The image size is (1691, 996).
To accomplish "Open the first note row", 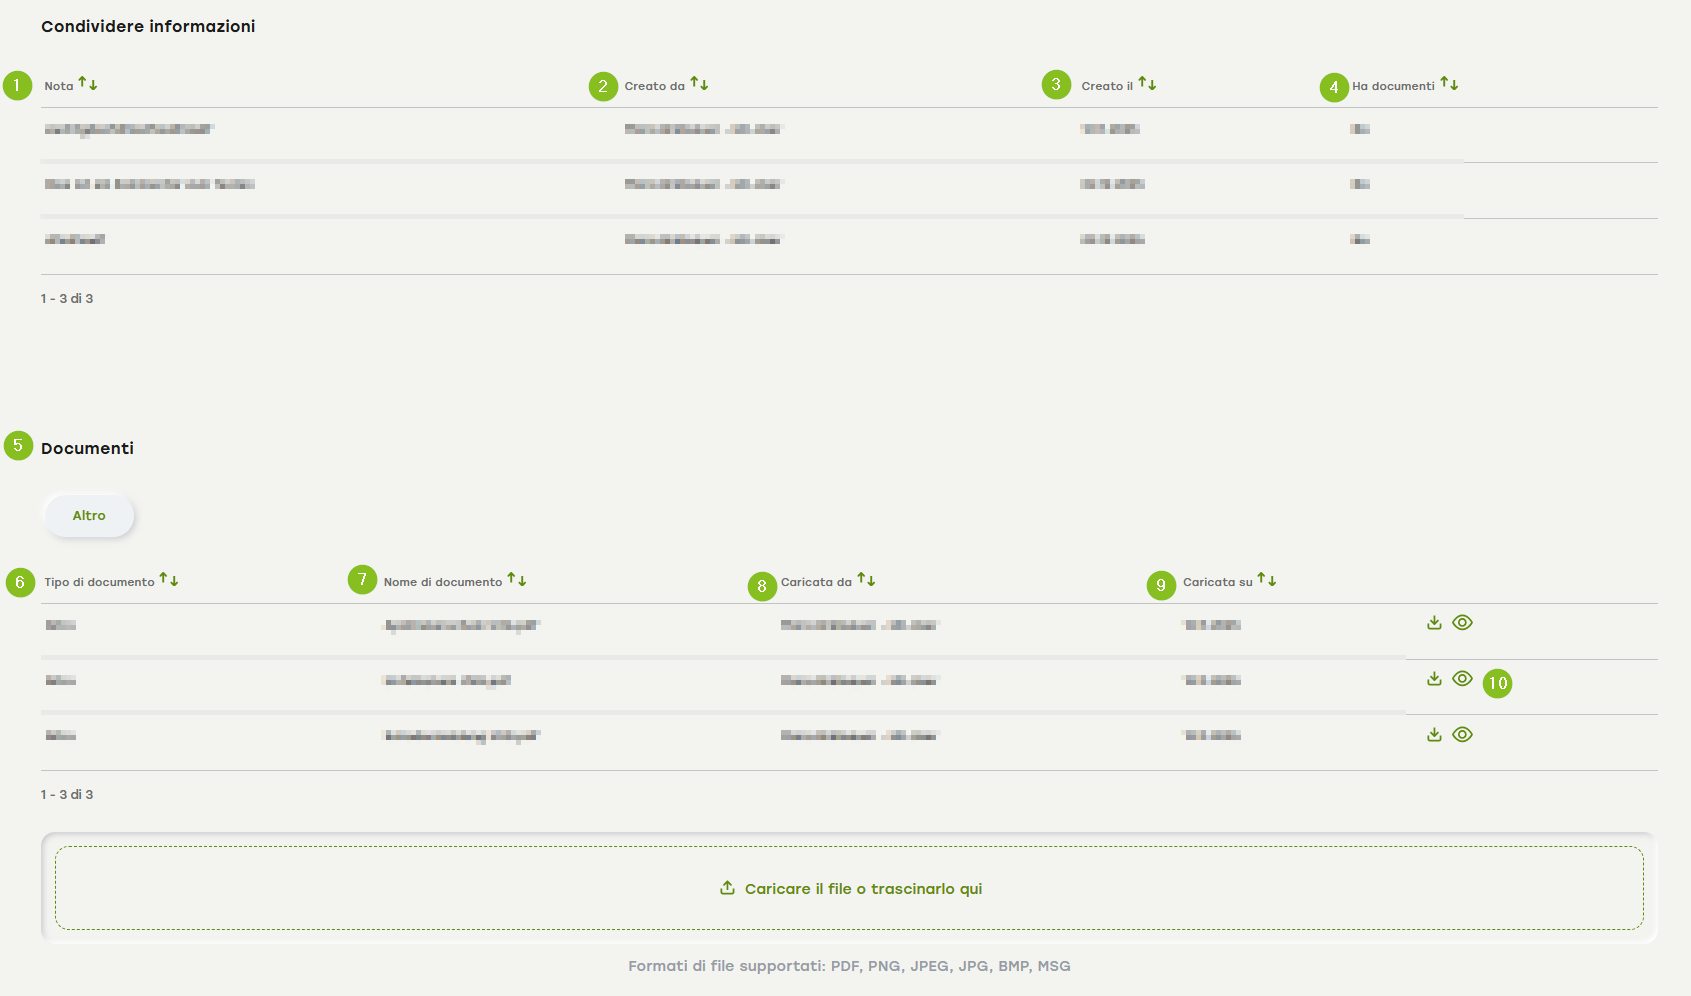I will tap(129, 129).
